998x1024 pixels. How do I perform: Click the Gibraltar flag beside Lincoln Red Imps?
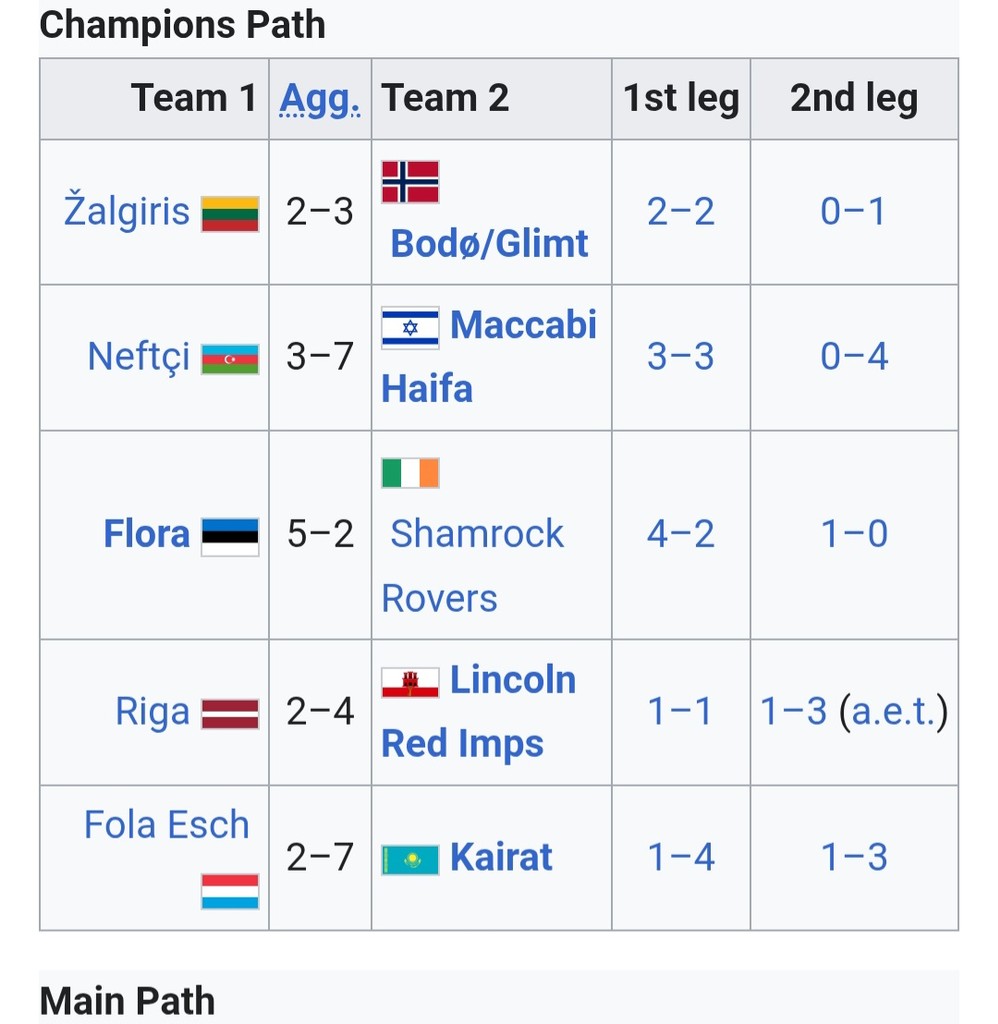410,683
